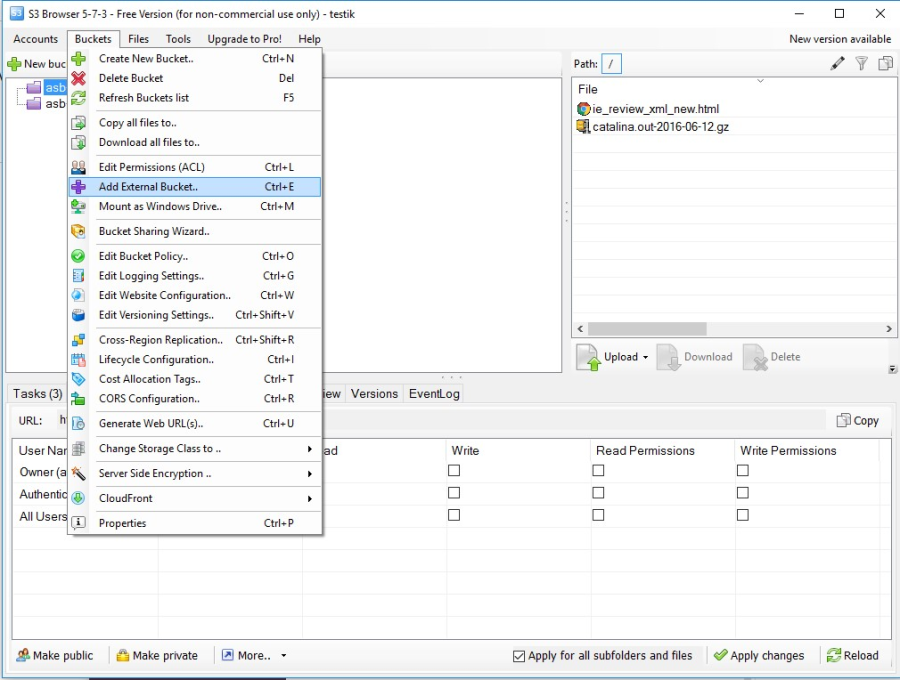
Task: Toggle Write checkbox in Owner row
Action: (x=454, y=471)
